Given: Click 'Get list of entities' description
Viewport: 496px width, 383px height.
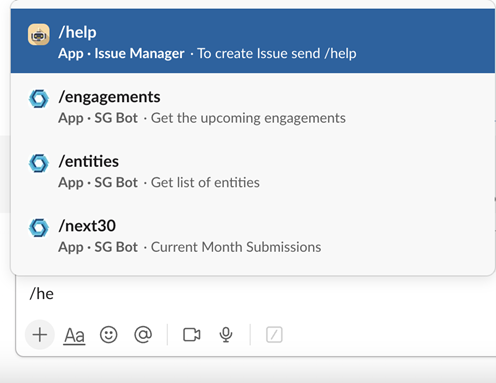Looking at the screenshot, I should click(x=205, y=183).
